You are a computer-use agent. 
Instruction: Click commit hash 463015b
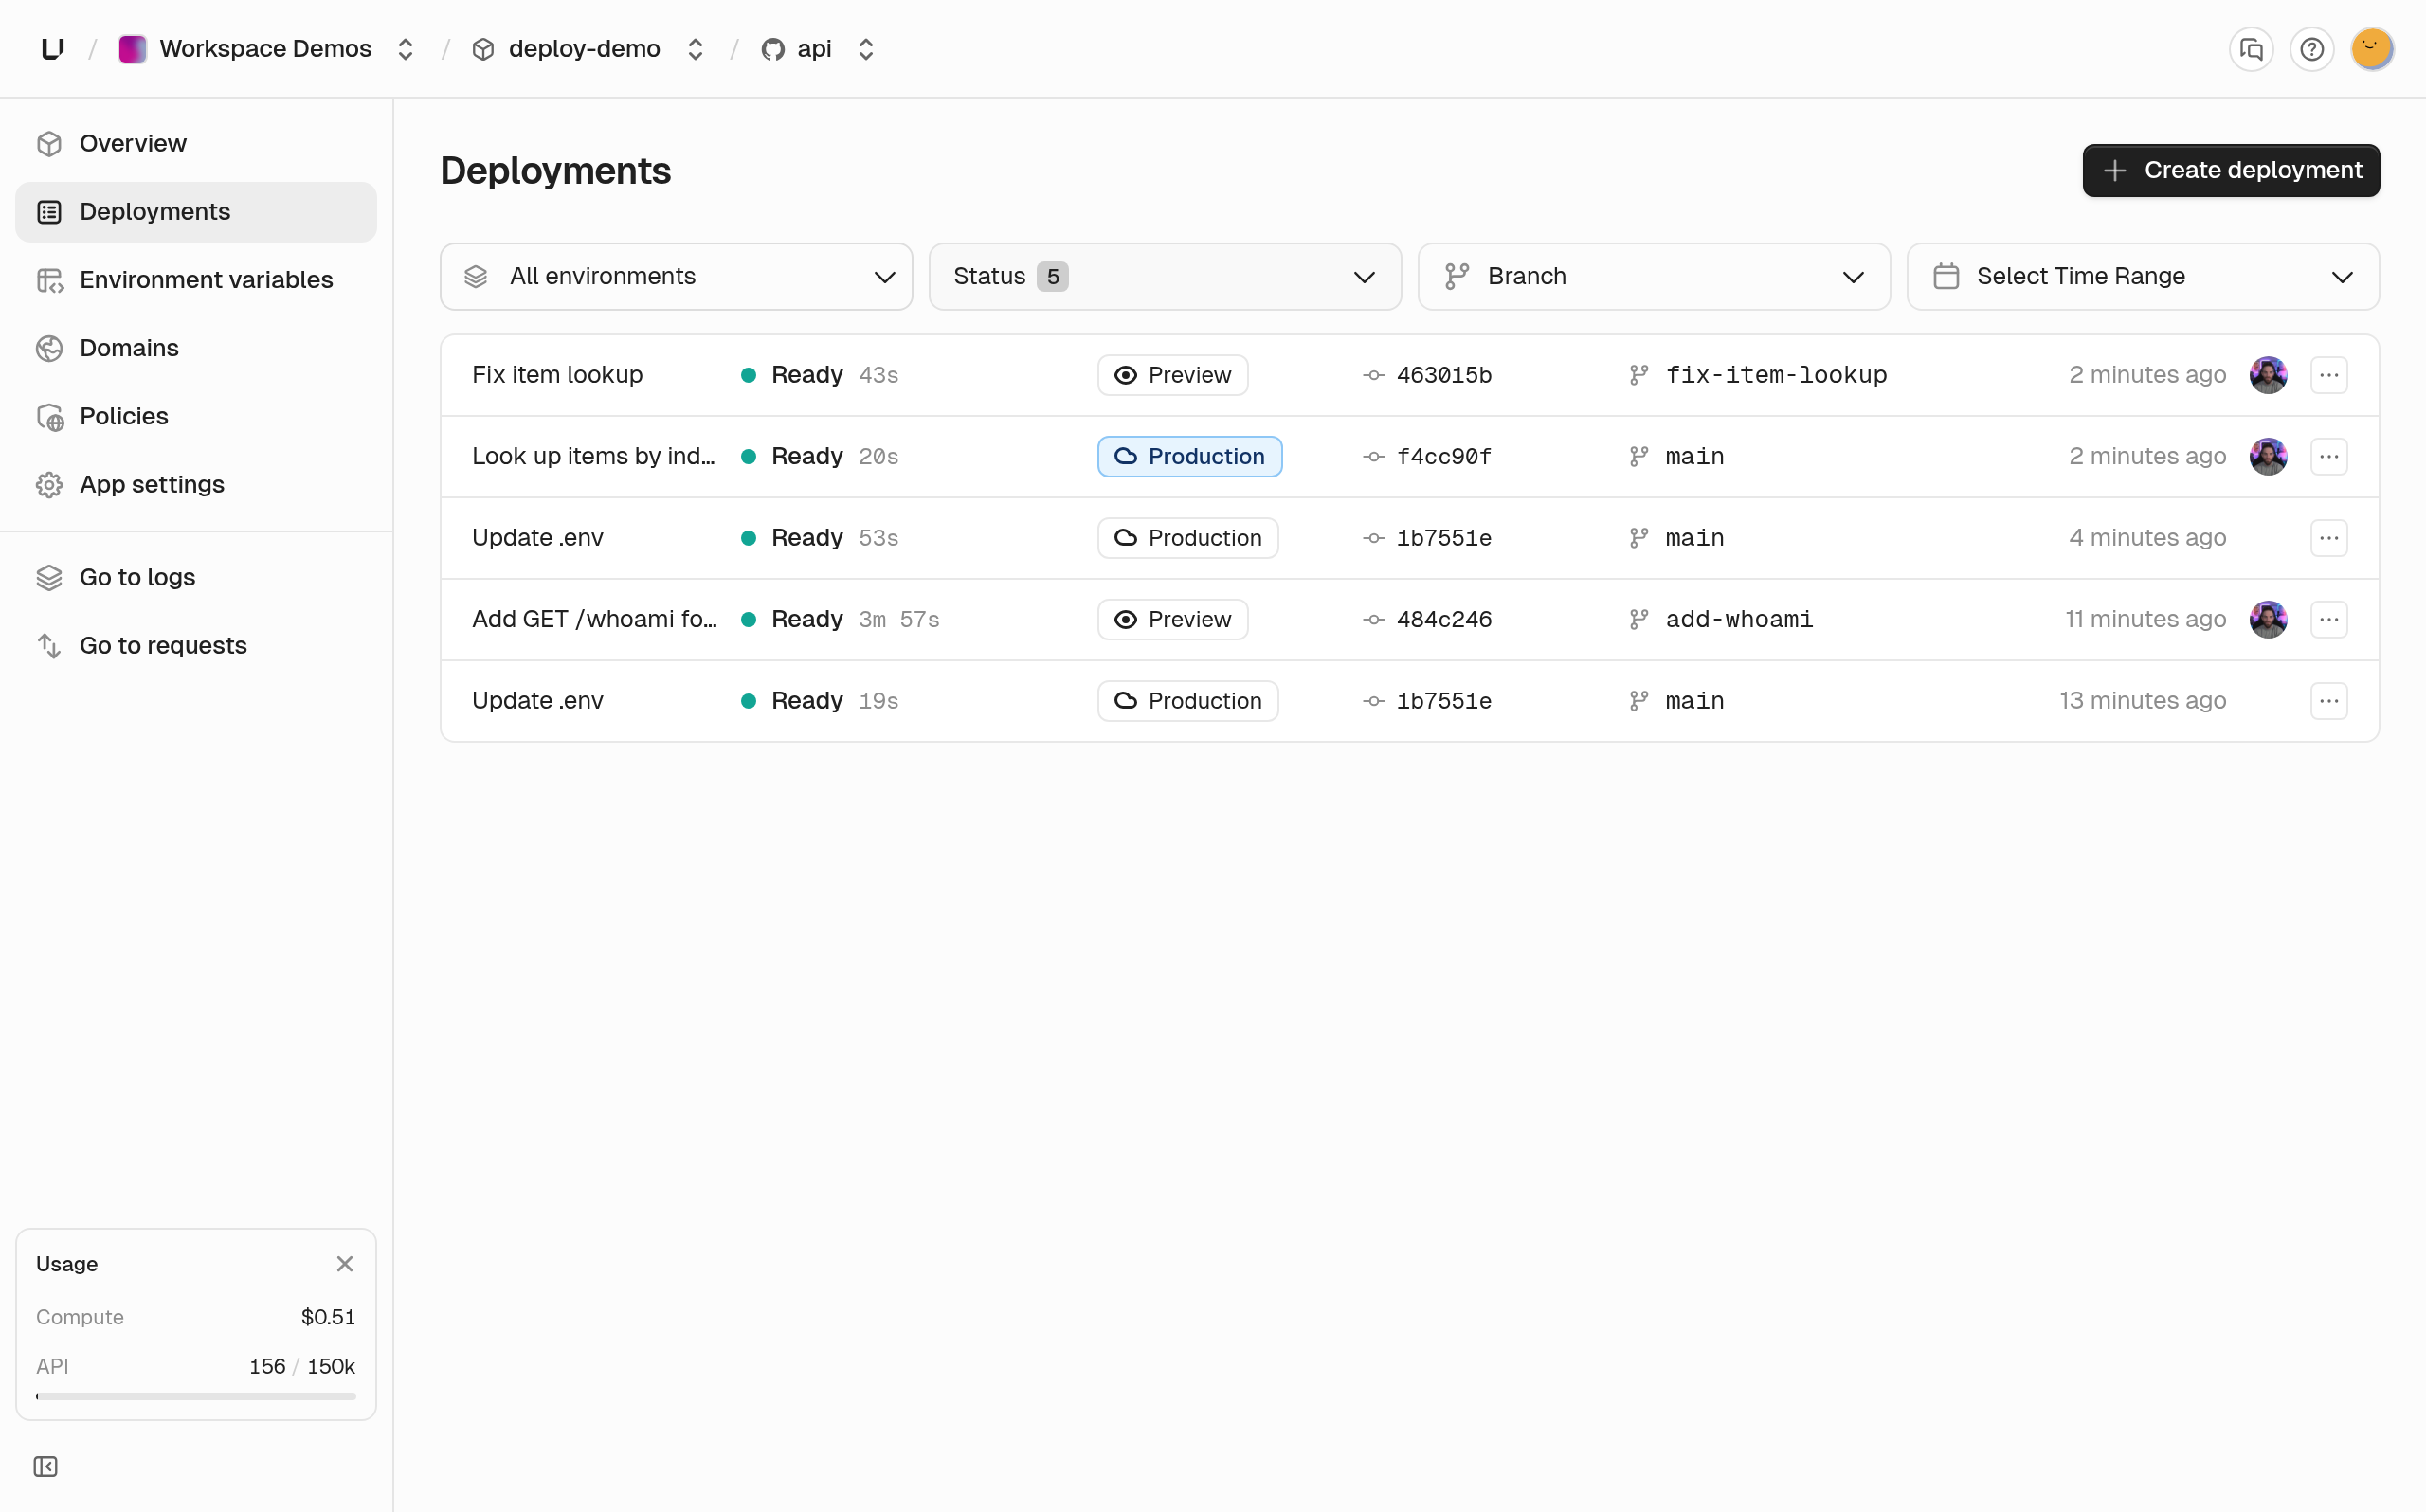point(1444,375)
